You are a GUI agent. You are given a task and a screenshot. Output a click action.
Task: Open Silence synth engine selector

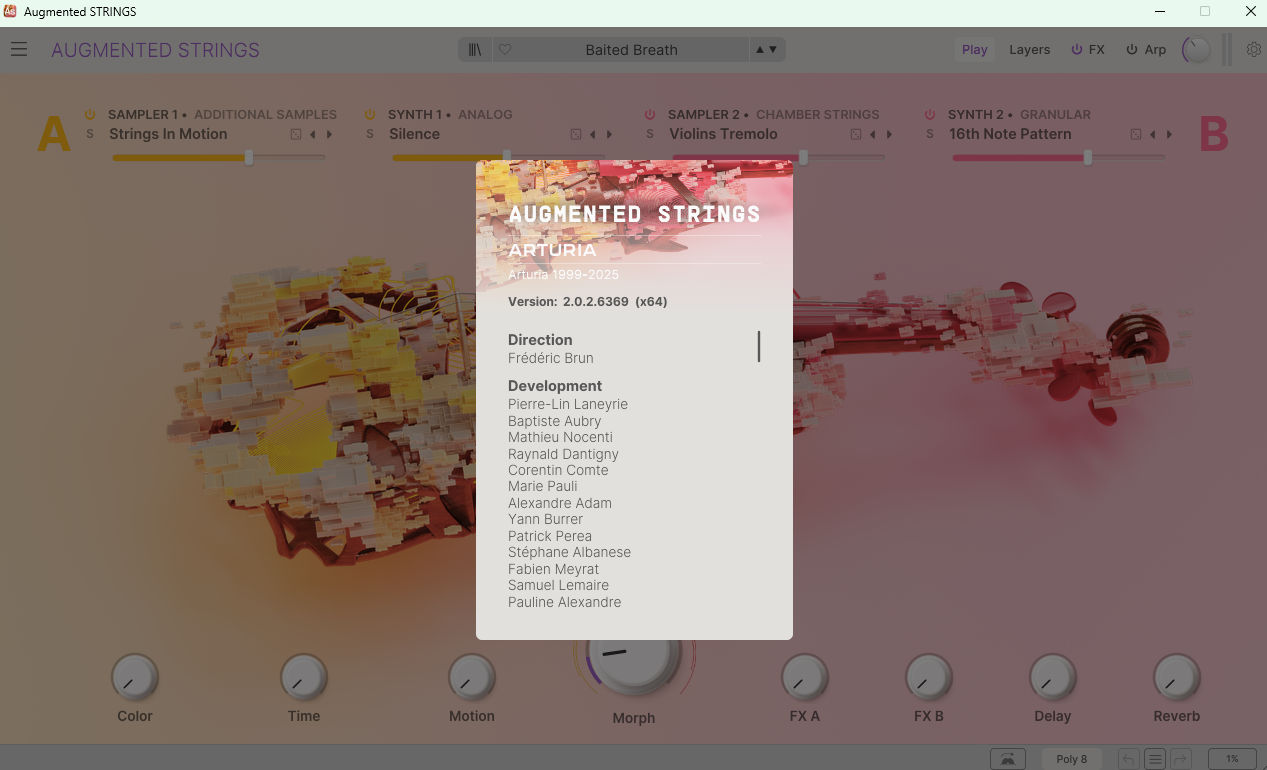414,134
